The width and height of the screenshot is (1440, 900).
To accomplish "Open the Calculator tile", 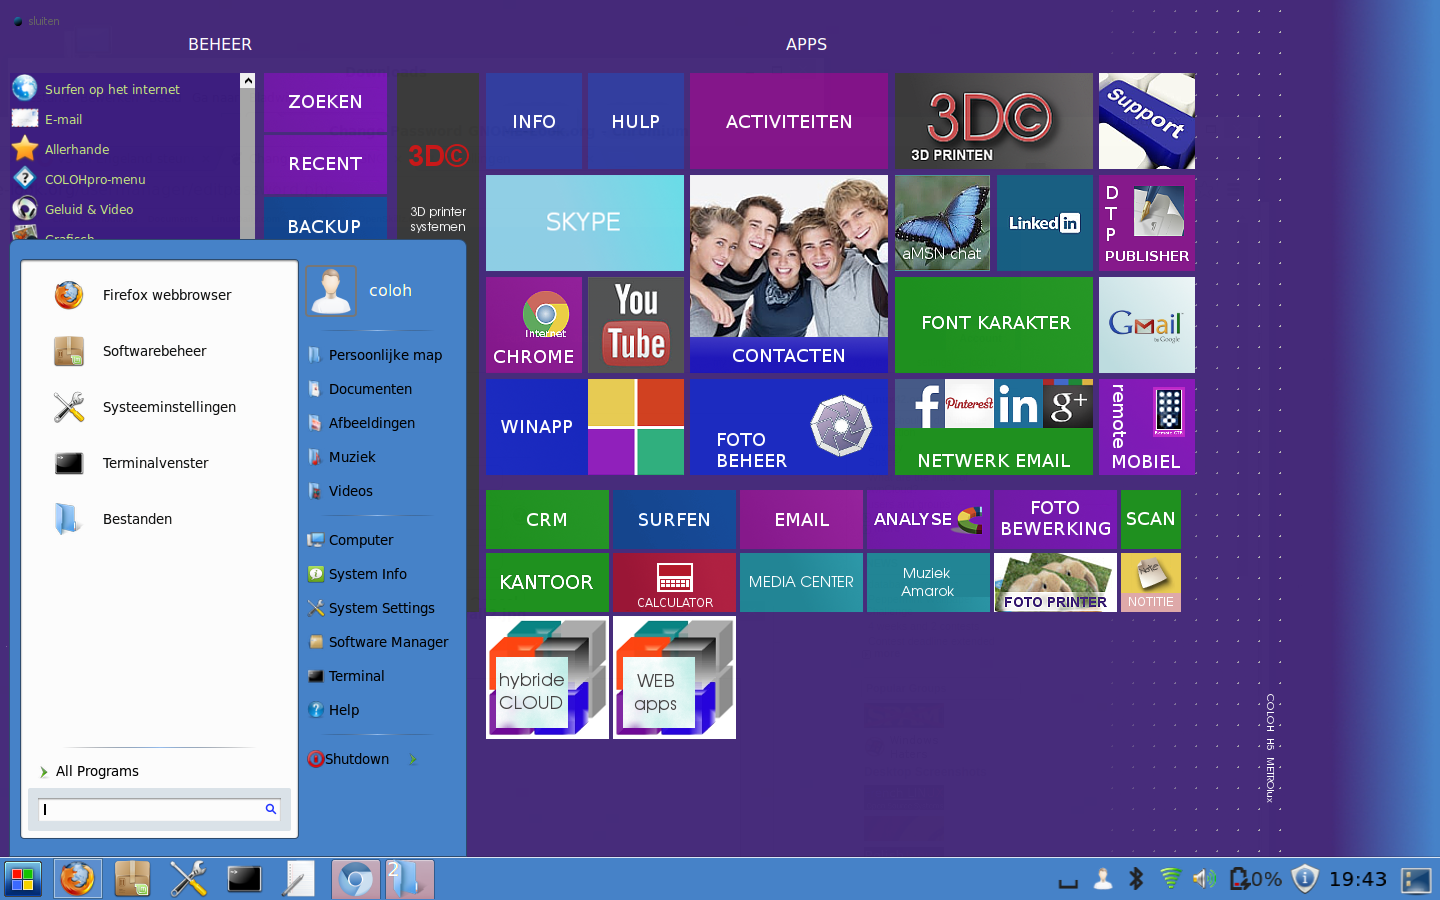I will click(x=674, y=582).
